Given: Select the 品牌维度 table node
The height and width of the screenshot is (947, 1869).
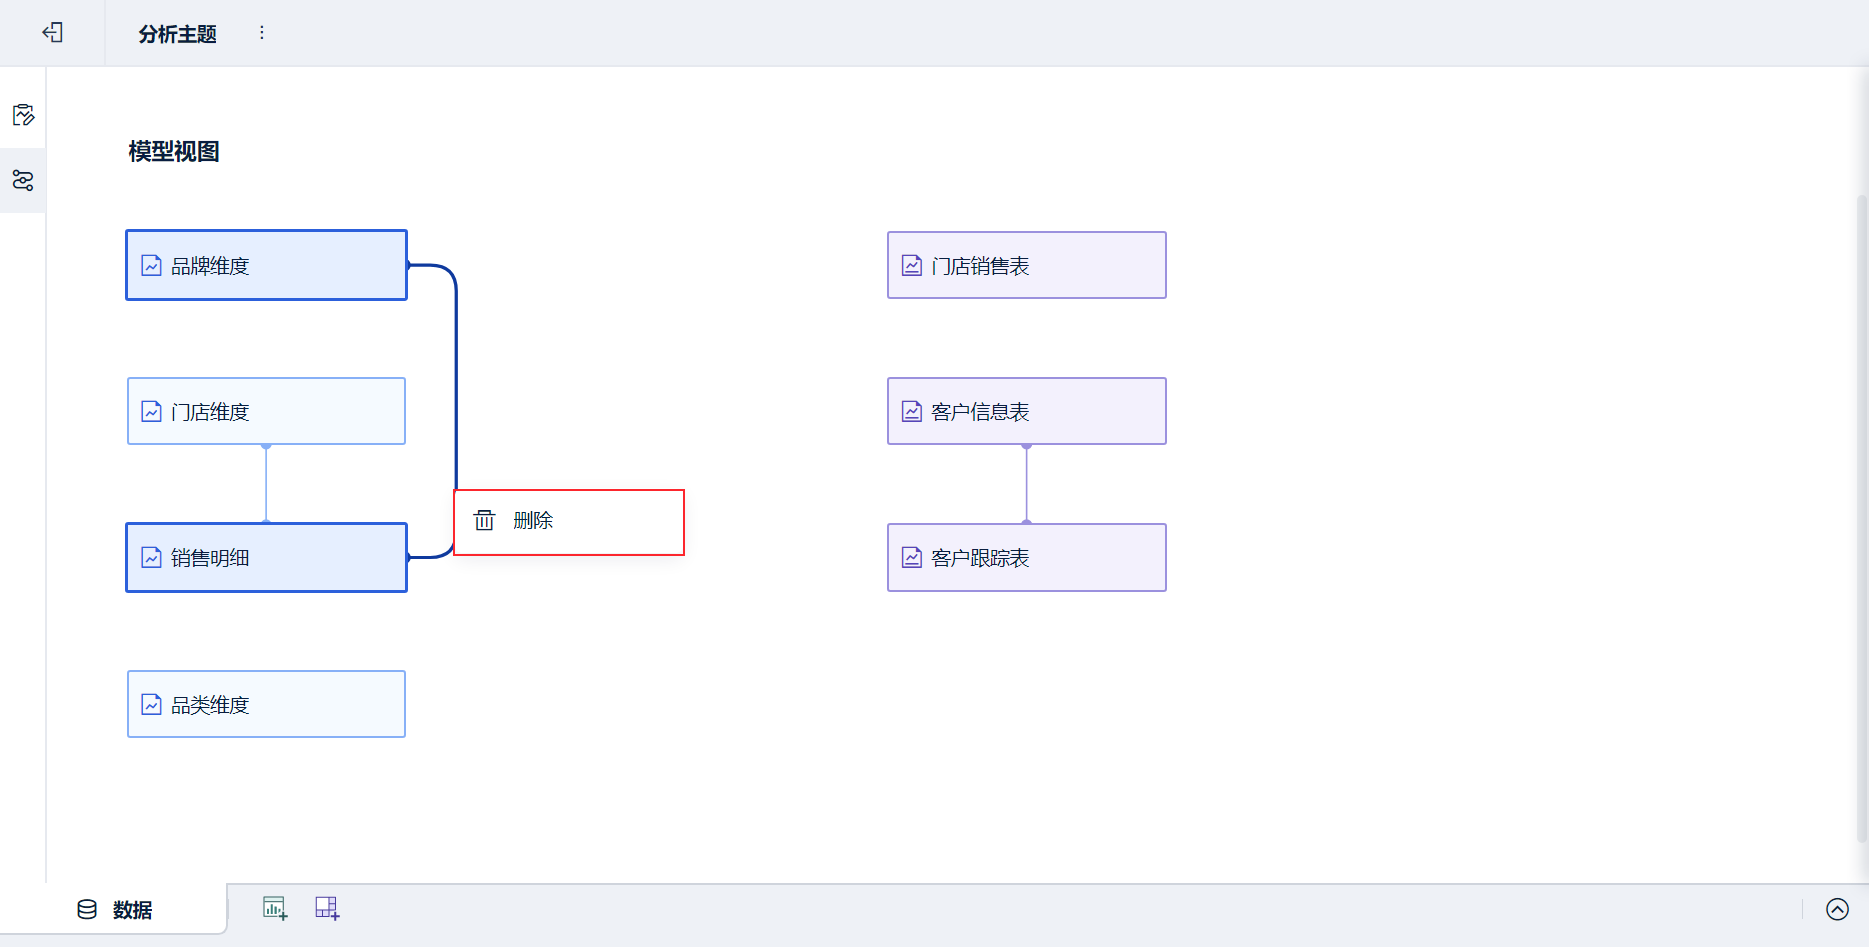Looking at the screenshot, I should pos(266,265).
